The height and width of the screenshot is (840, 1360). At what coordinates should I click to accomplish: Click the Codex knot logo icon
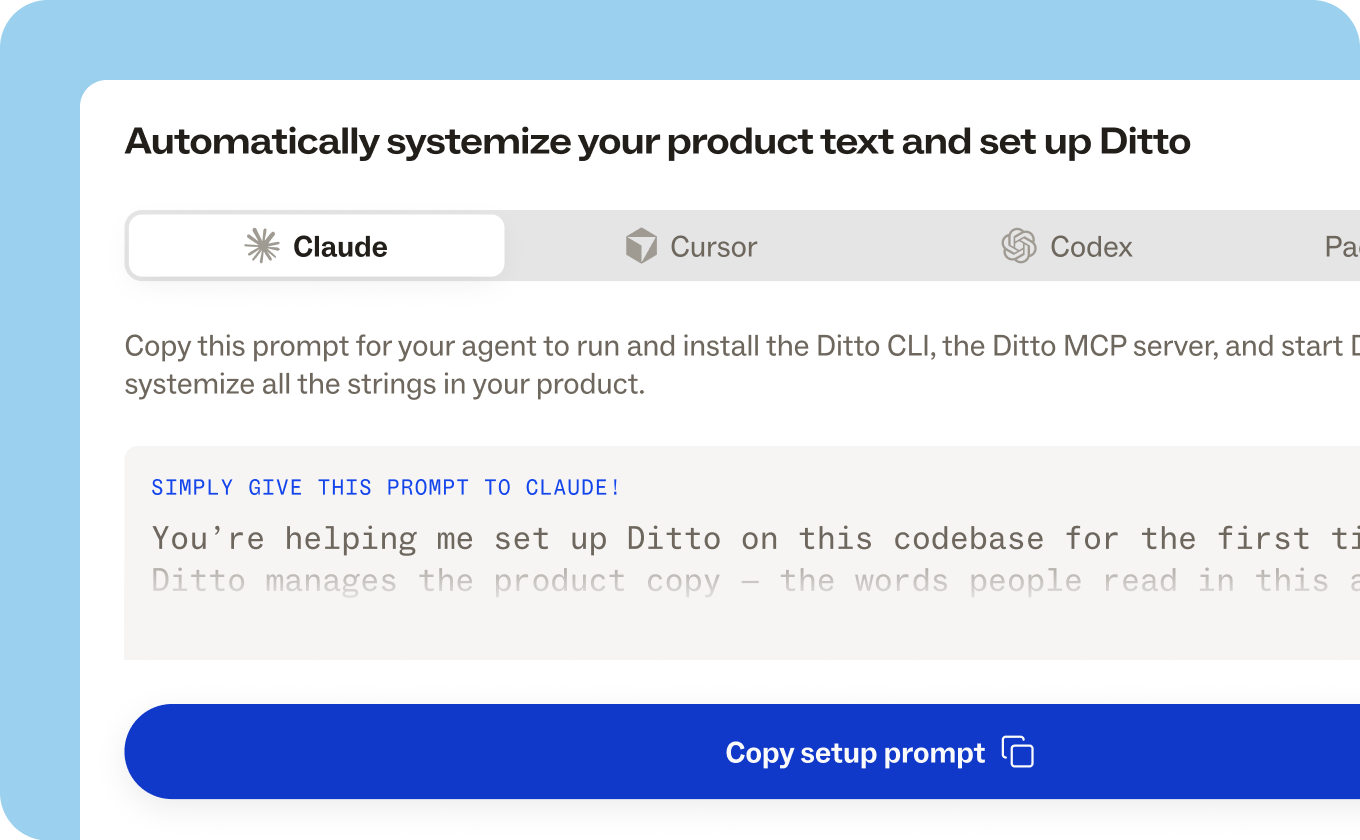point(1019,246)
